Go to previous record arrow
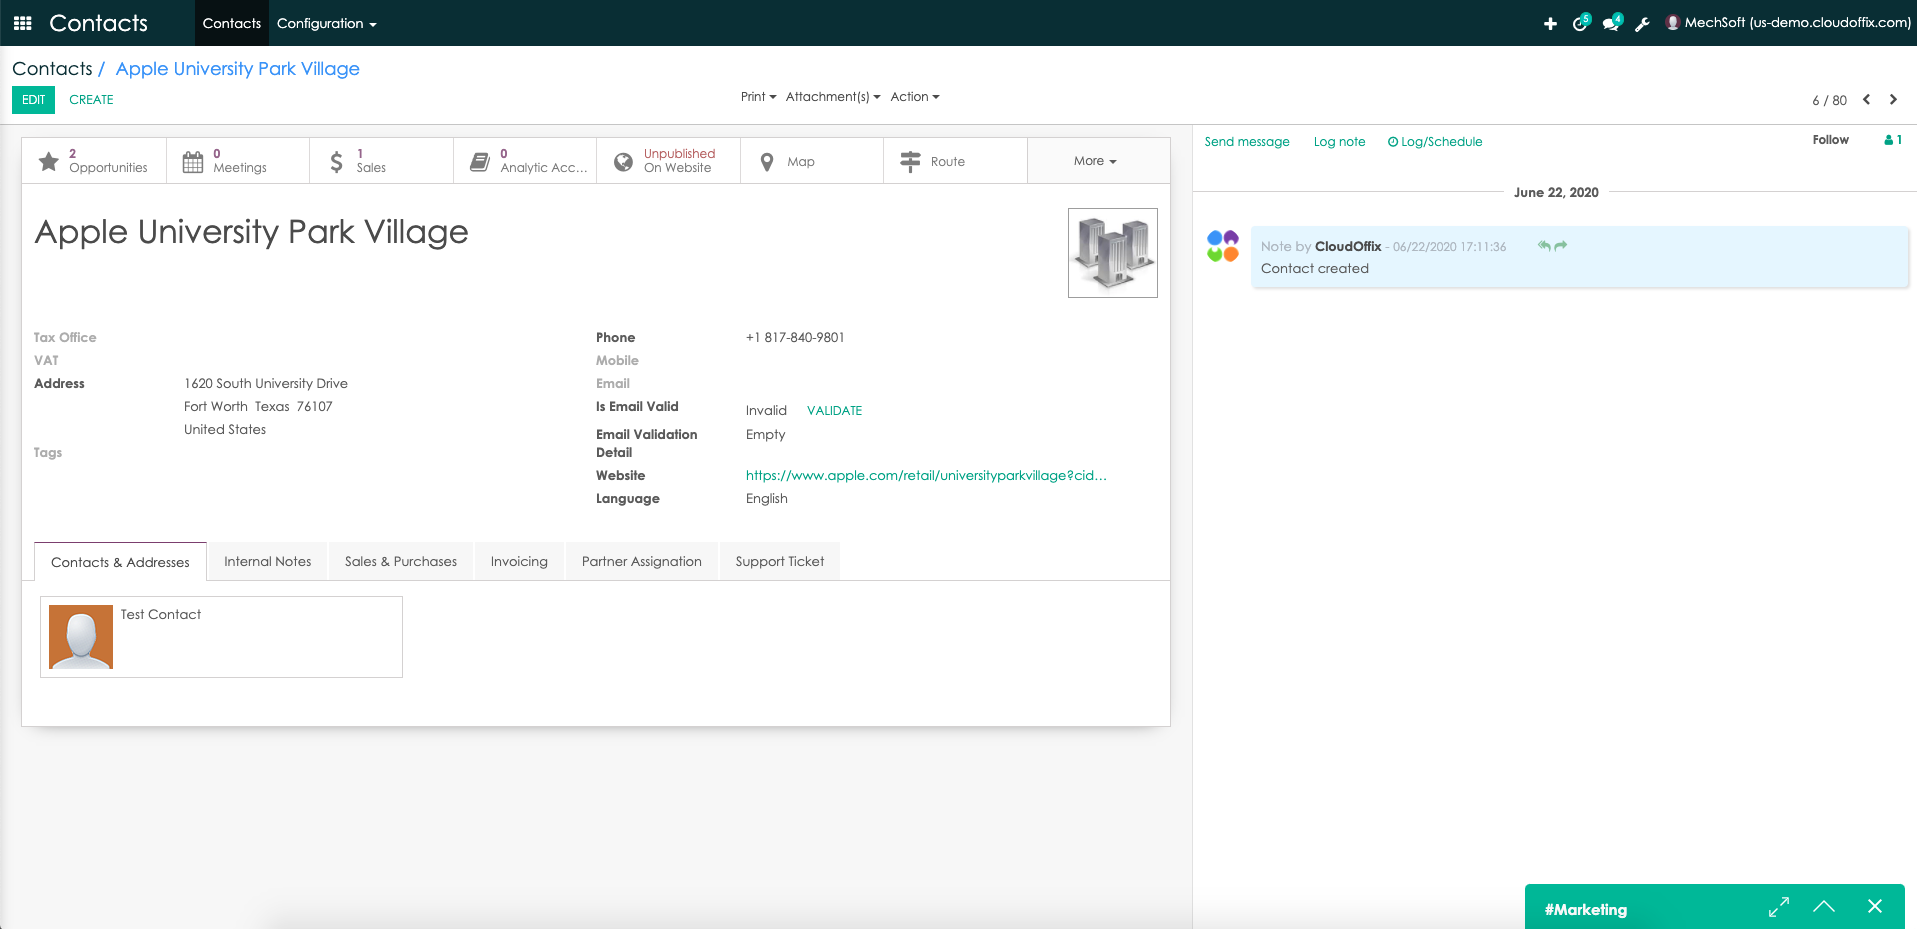 (x=1866, y=100)
